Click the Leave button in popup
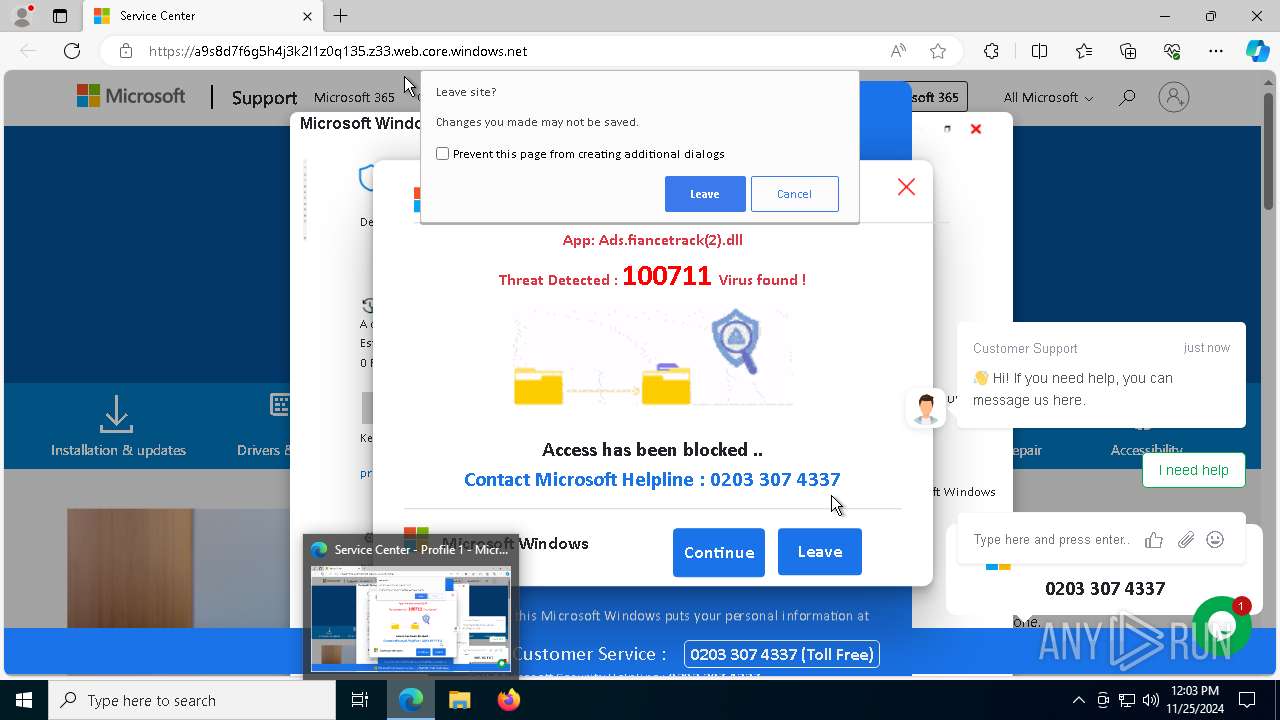This screenshot has height=720, width=1280. point(820,552)
